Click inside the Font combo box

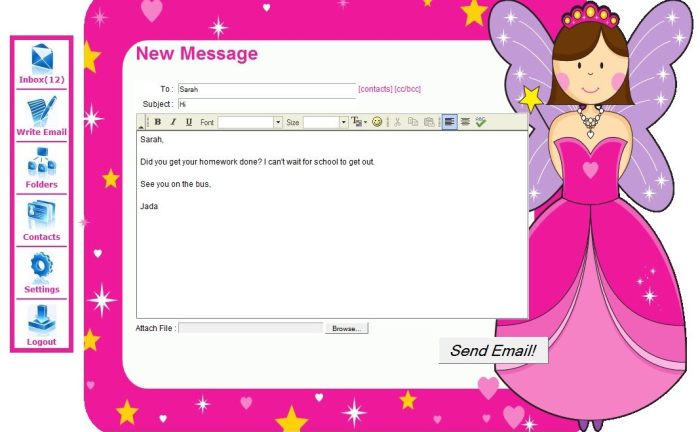point(246,122)
